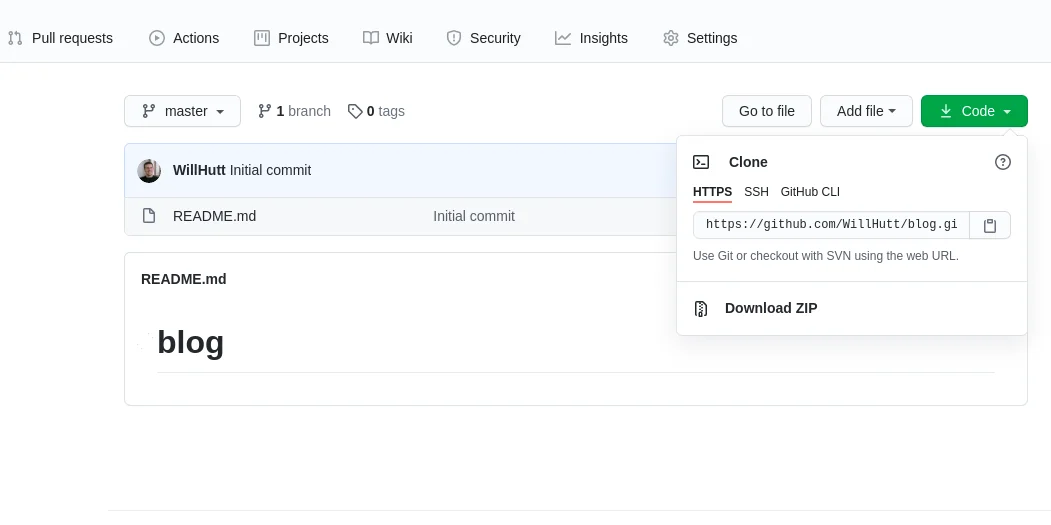Open the Wiki tab
The image size is (1051, 525).
[x=387, y=38]
